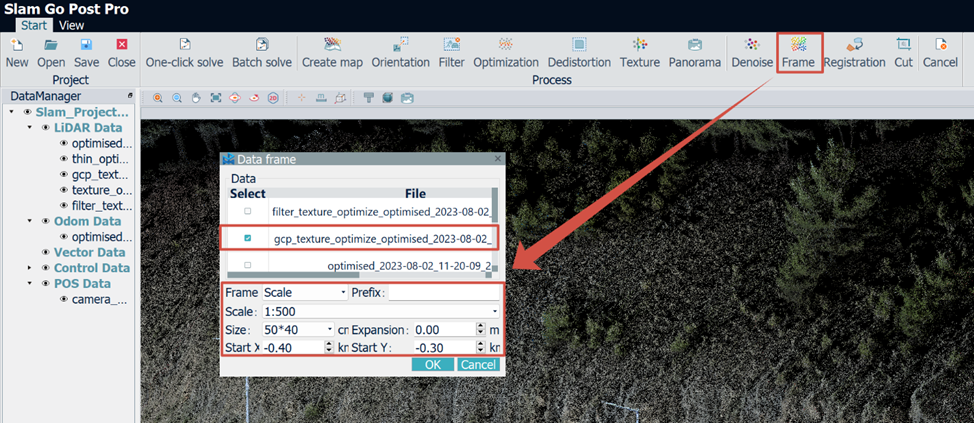Select the Denoise tool
The image size is (974, 423).
tap(752, 53)
